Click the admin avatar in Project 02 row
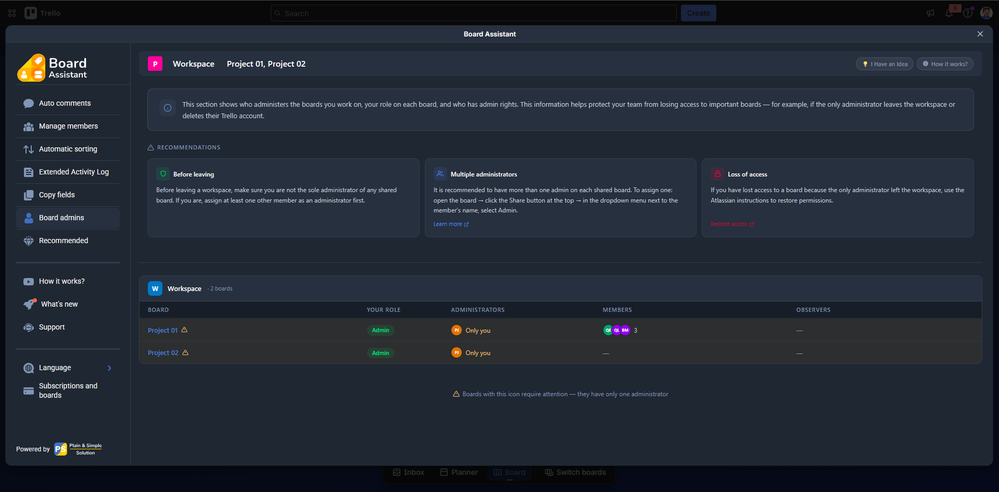 [456, 352]
